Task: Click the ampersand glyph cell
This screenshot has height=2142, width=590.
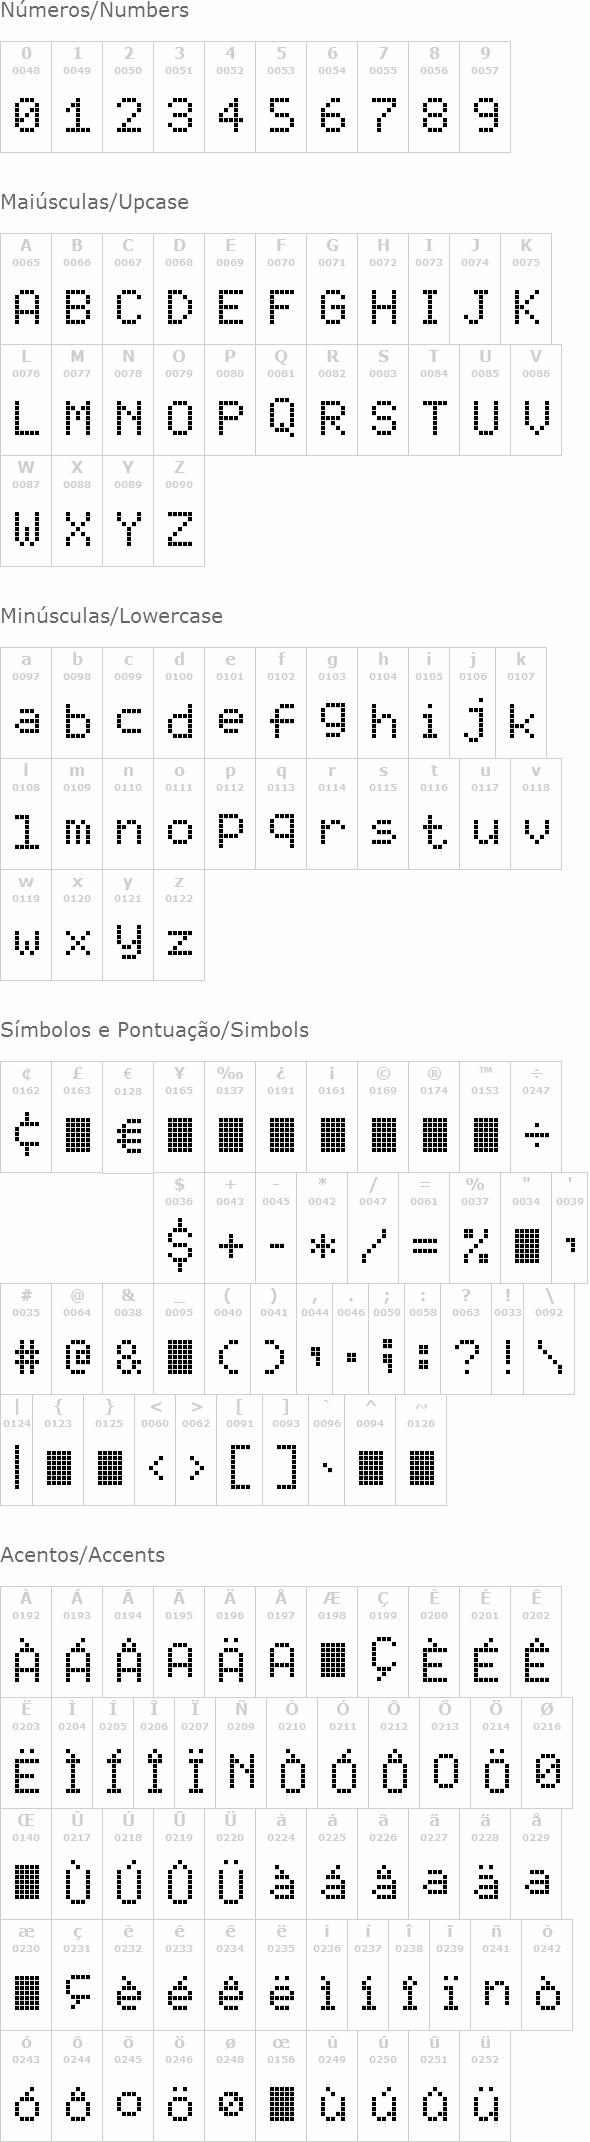Action: point(128,1339)
